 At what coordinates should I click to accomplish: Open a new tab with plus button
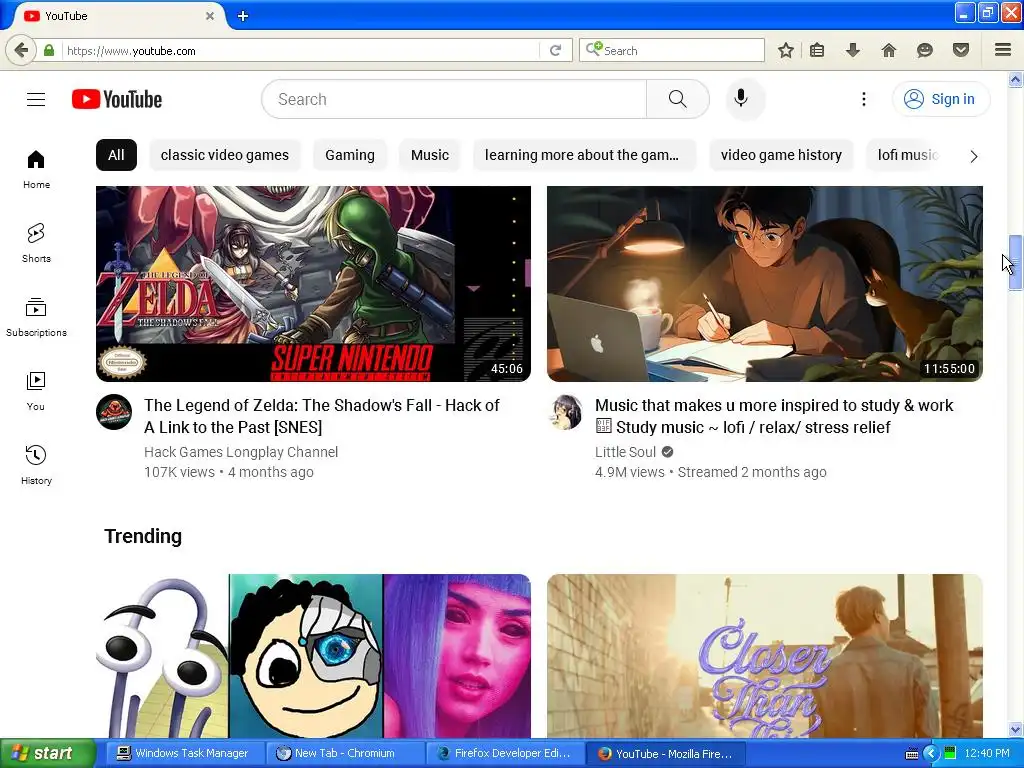243,16
